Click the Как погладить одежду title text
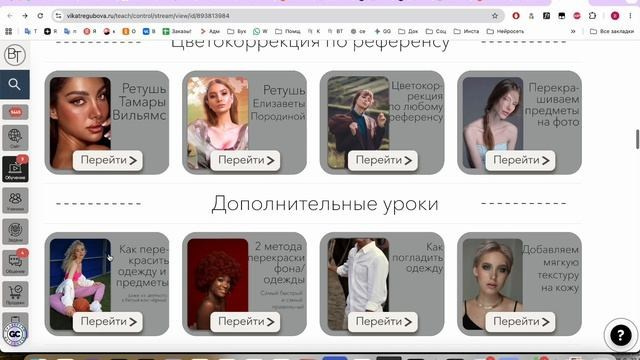 point(418,258)
